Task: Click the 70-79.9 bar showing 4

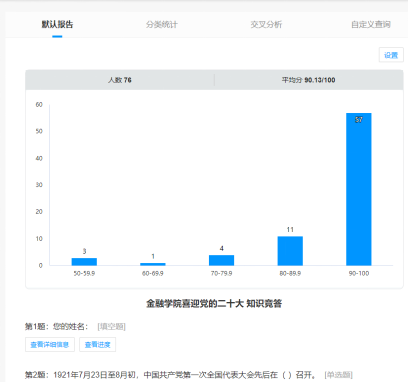Action: 221,260
